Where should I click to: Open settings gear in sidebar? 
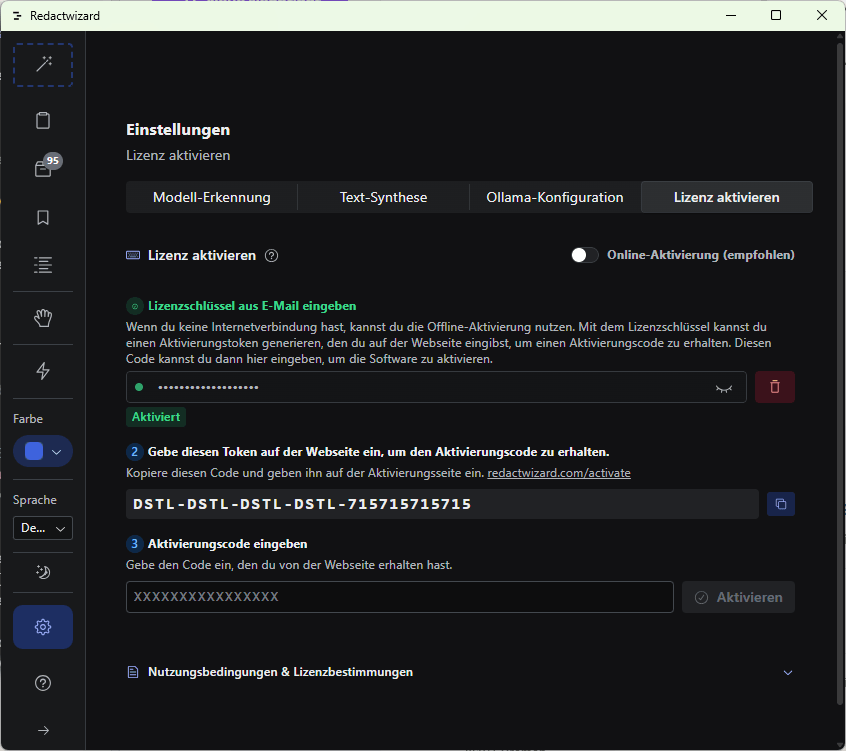(x=43, y=627)
